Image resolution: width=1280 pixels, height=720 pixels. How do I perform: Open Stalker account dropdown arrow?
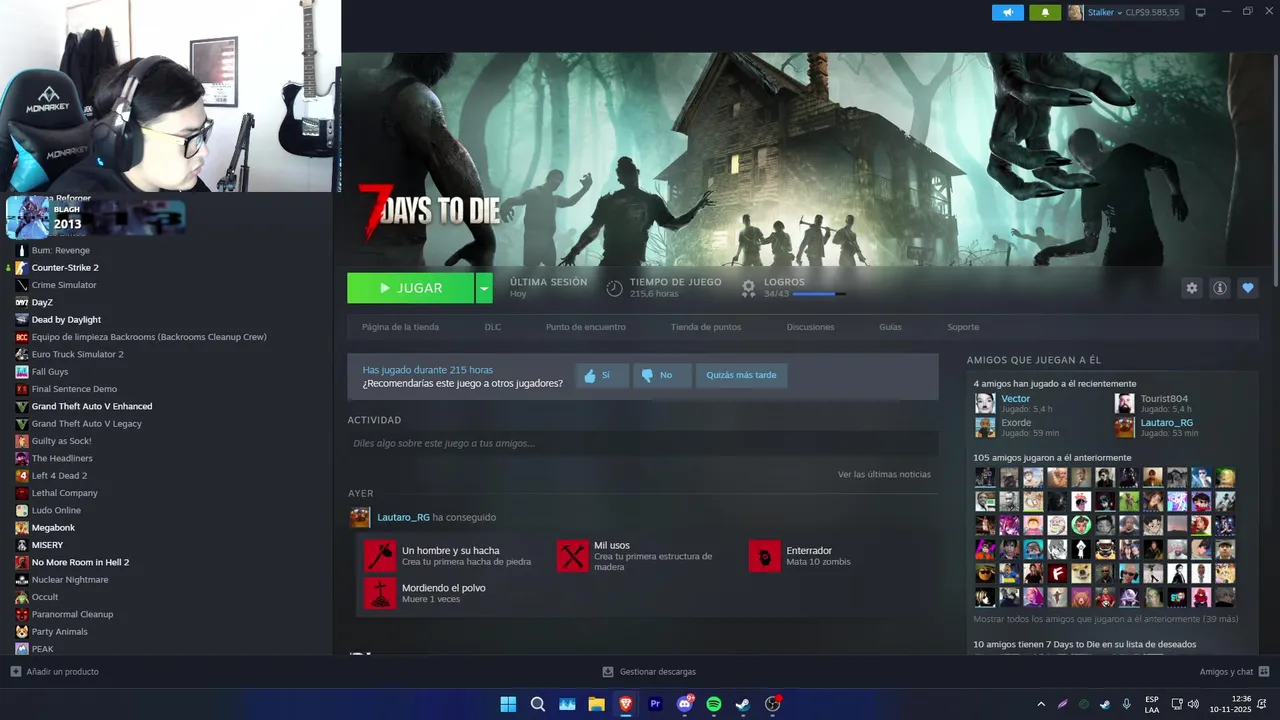point(1119,13)
